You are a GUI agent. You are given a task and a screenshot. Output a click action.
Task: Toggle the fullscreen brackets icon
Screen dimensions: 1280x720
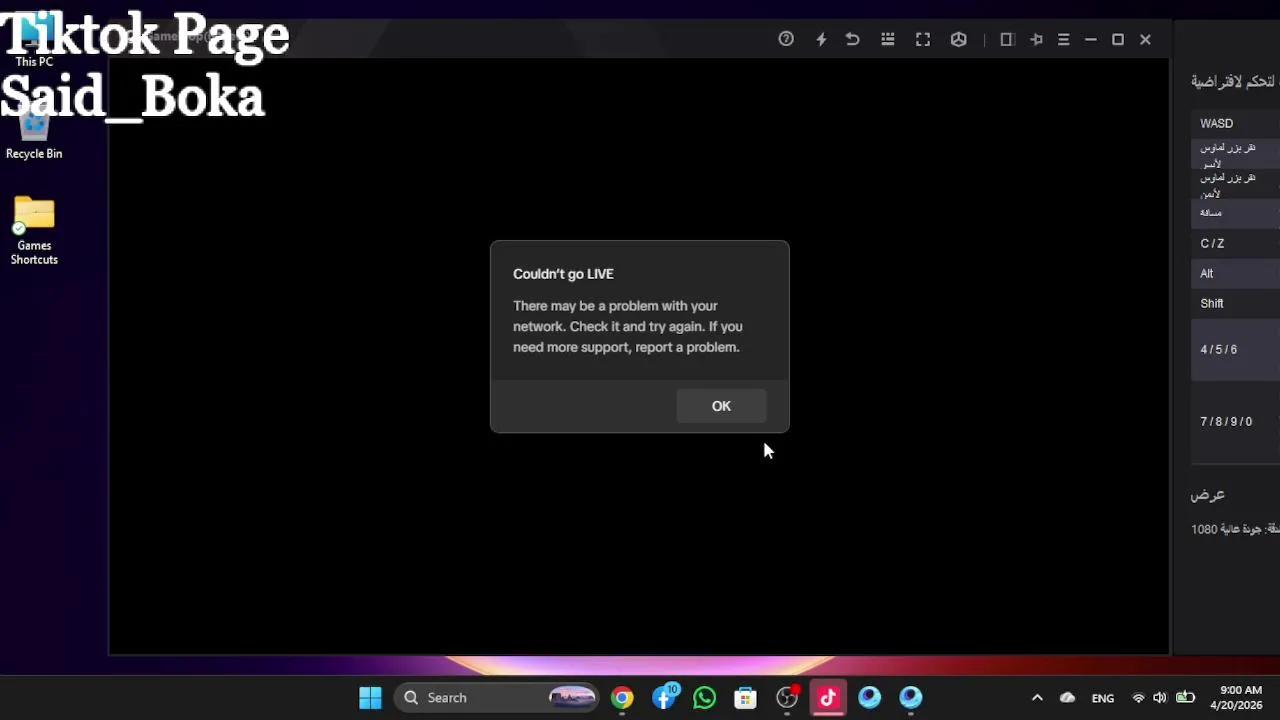(923, 39)
